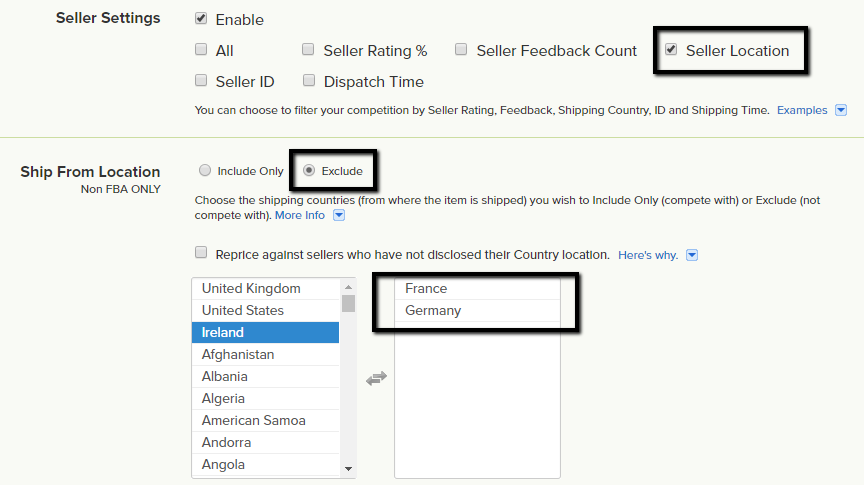Click the swap arrows between country lists
This screenshot has width=864, height=485.
coord(376,378)
